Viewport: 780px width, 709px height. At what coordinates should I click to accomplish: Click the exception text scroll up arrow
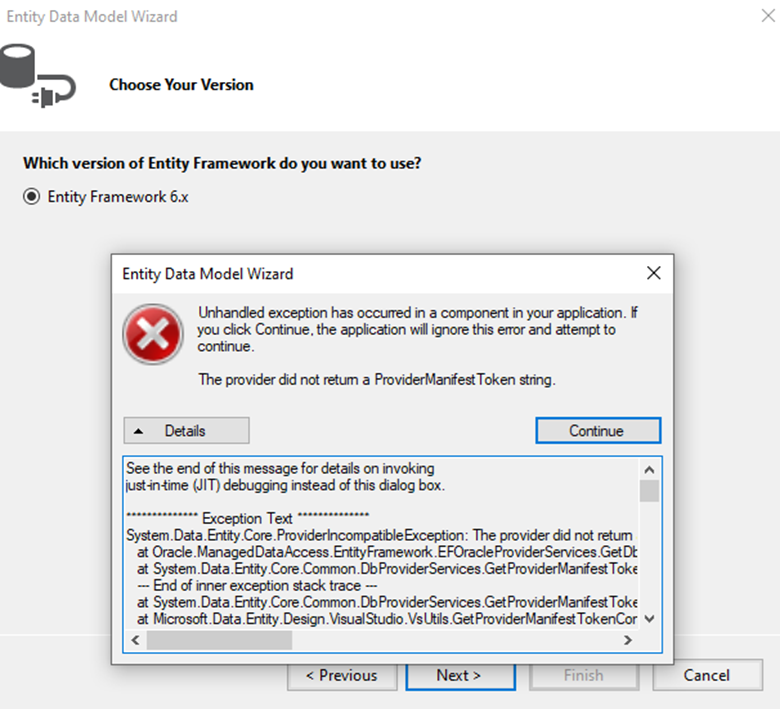click(x=649, y=468)
